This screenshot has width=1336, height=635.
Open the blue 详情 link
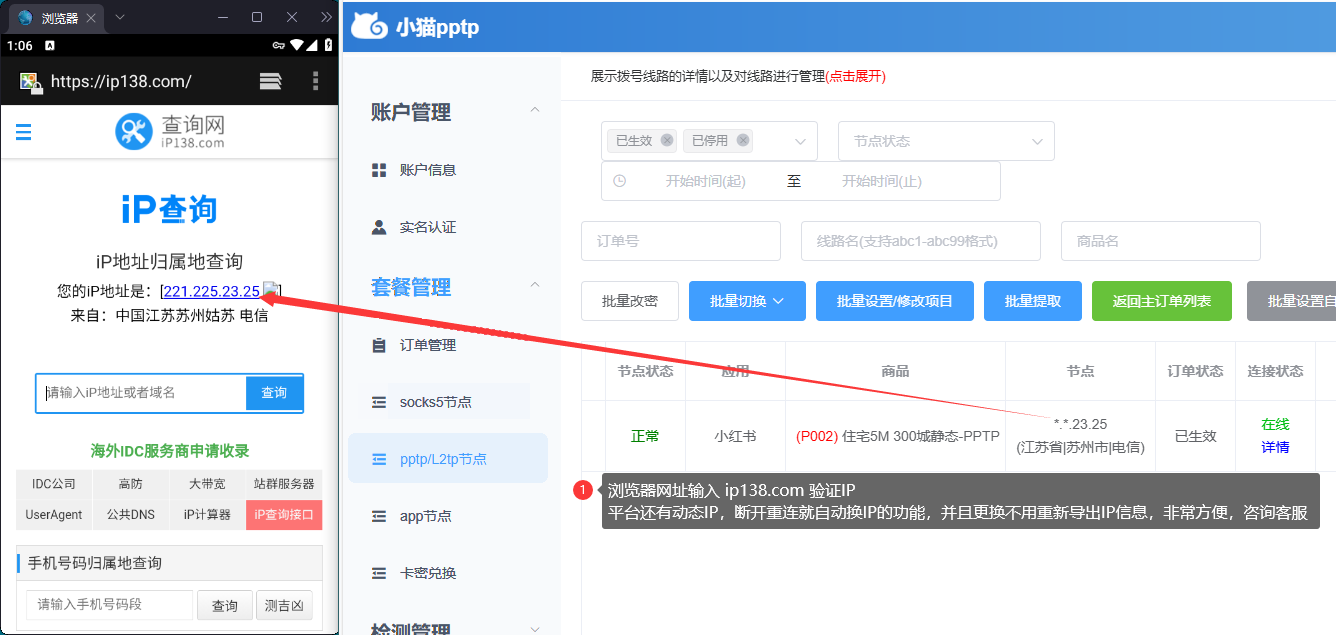(x=1275, y=447)
